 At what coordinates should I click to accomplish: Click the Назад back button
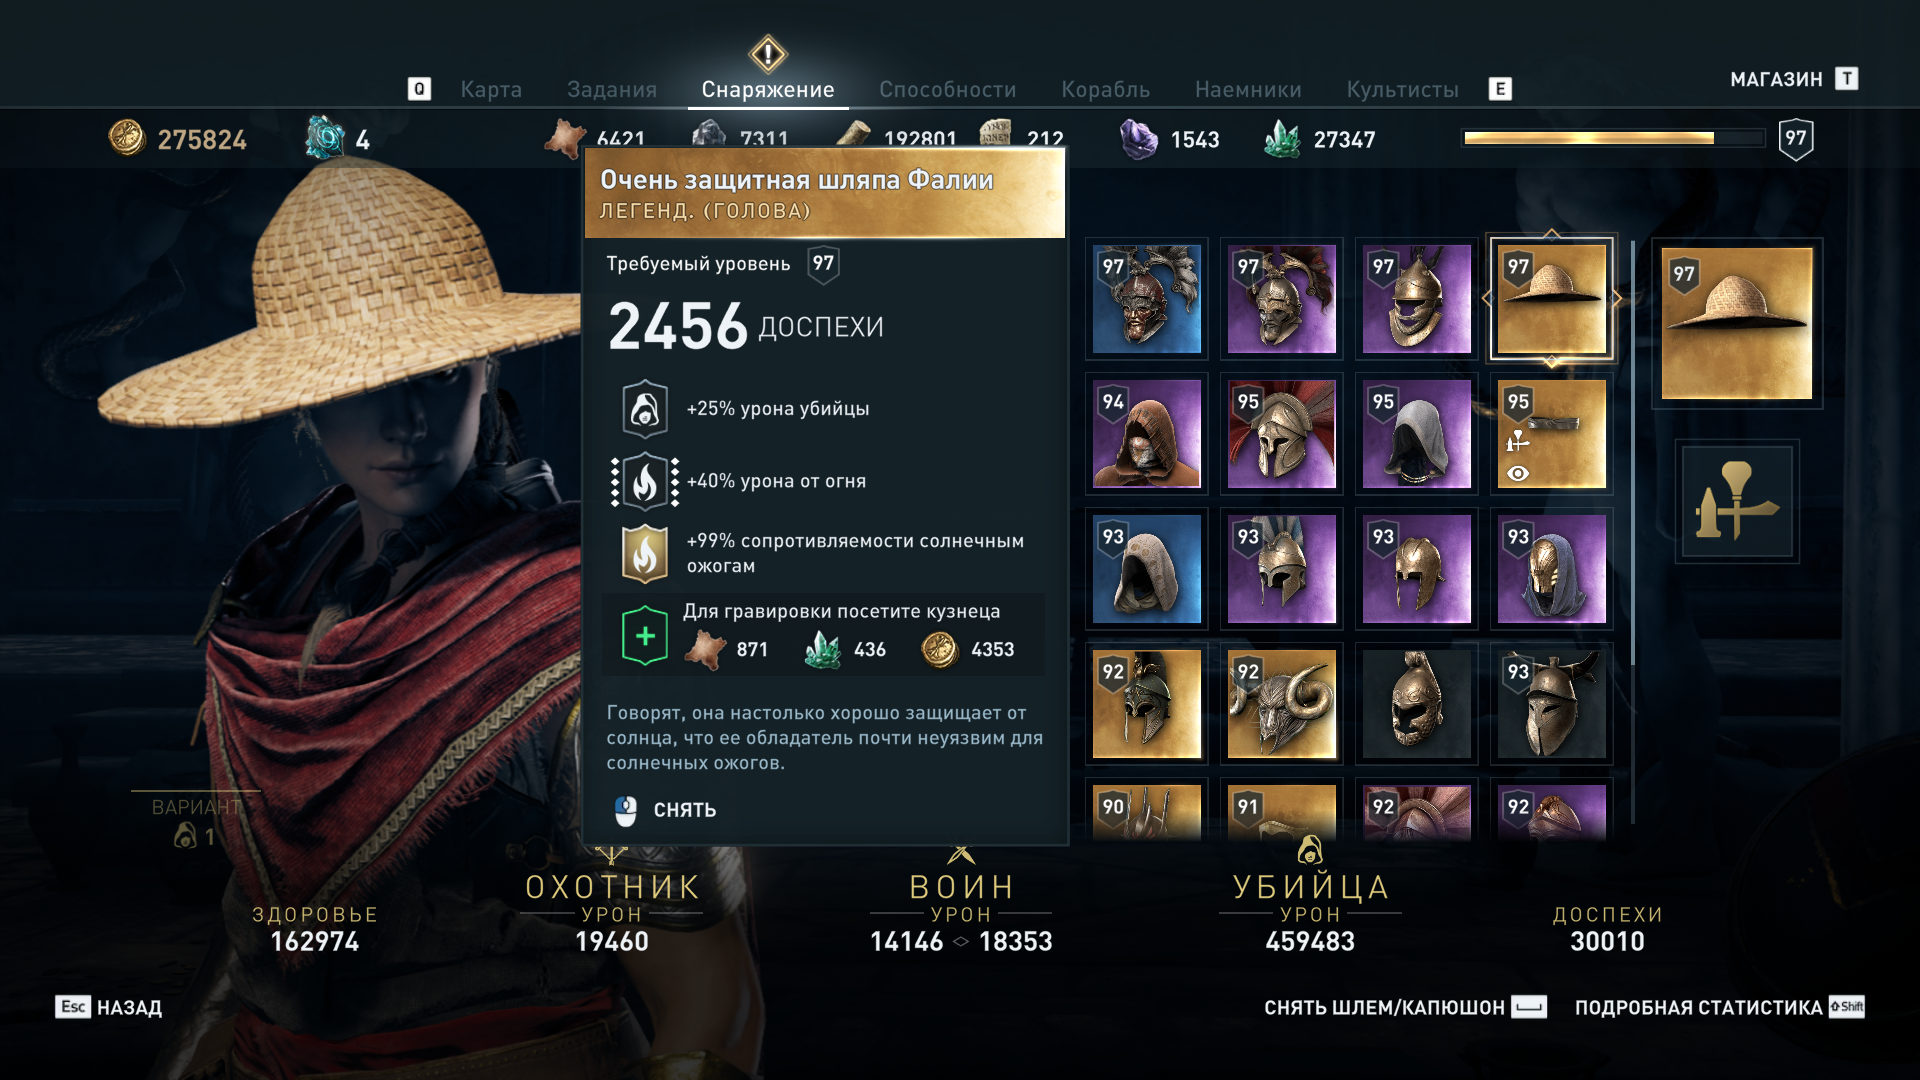[x=109, y=1007]
